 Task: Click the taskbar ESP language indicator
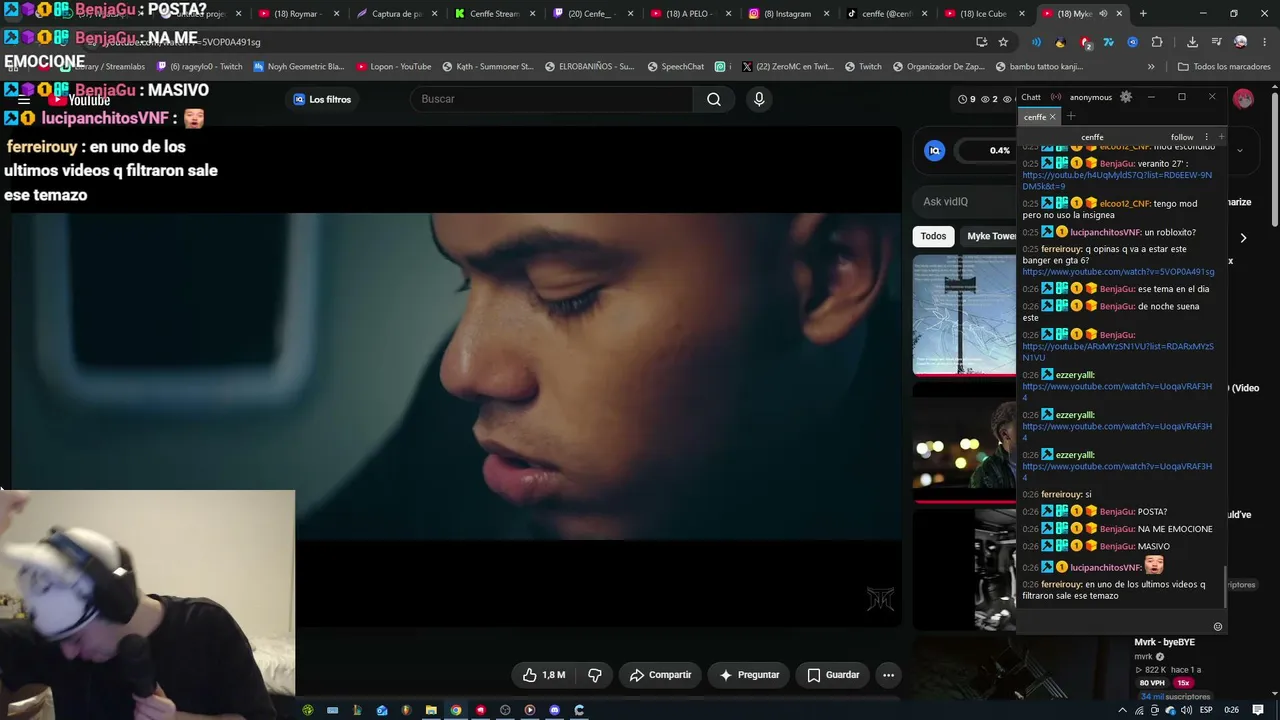[x=1206, y=710]
